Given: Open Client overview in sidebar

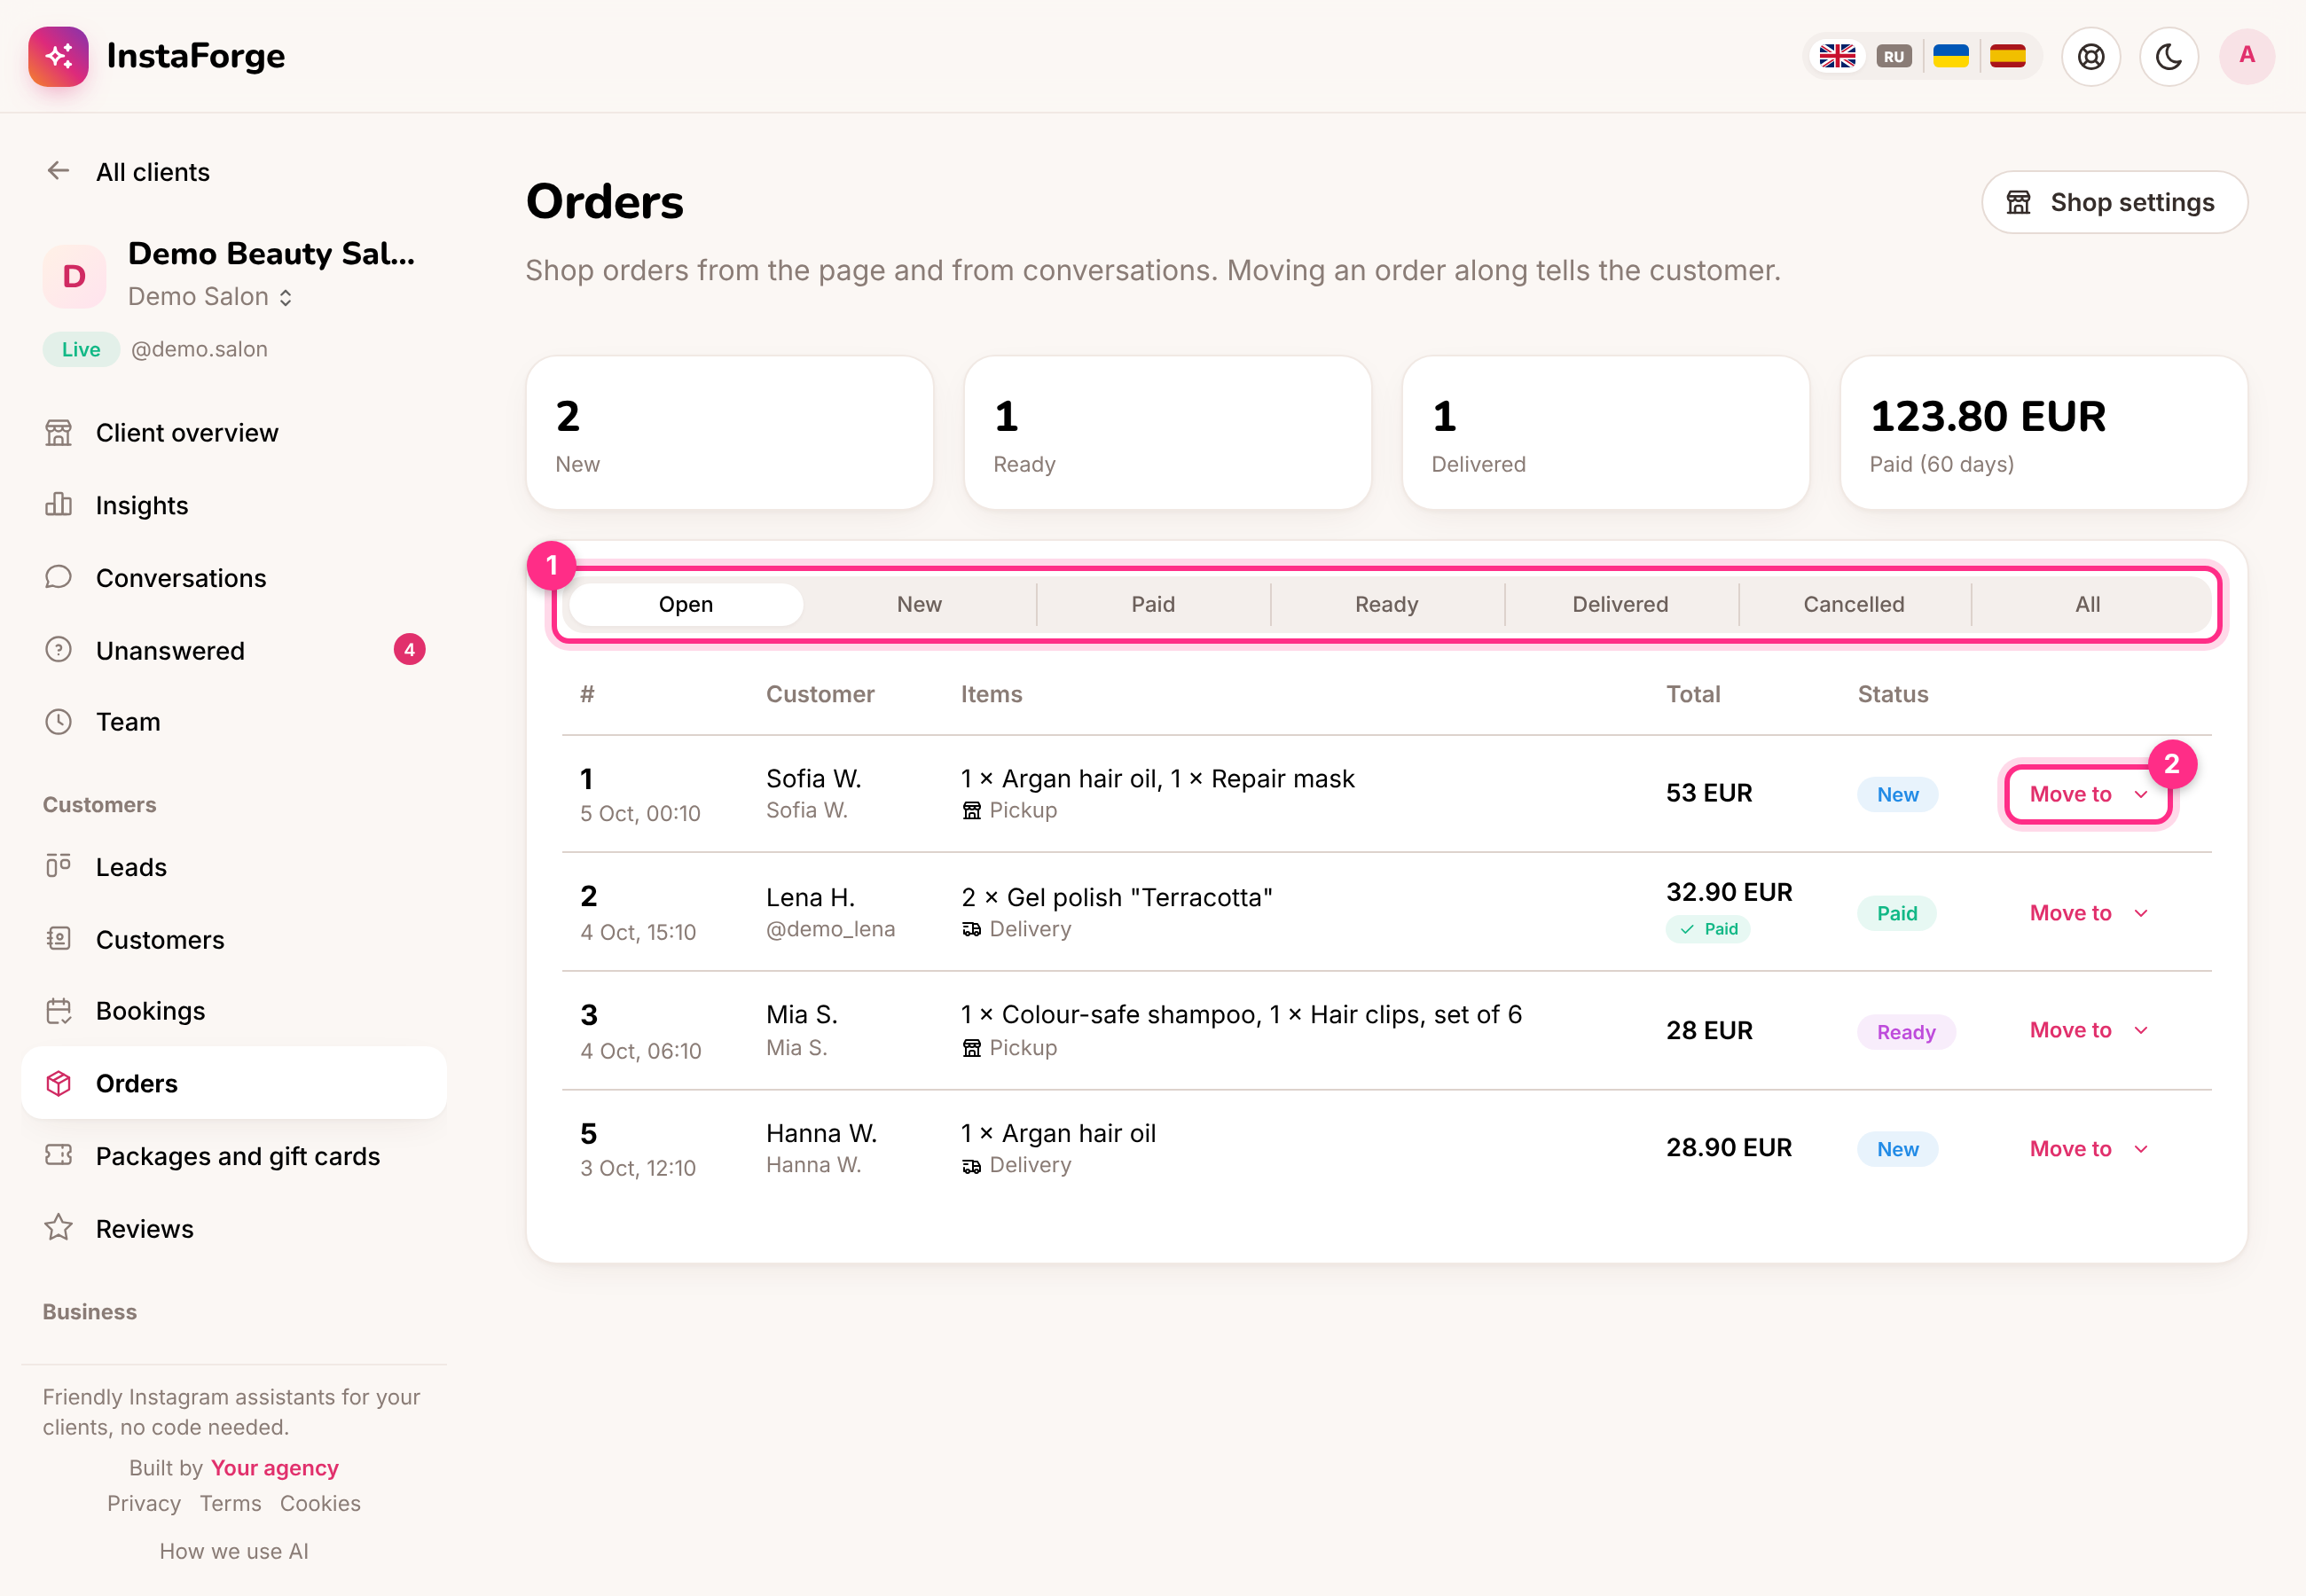Looking at the screenshot, I should click(234, 433).
